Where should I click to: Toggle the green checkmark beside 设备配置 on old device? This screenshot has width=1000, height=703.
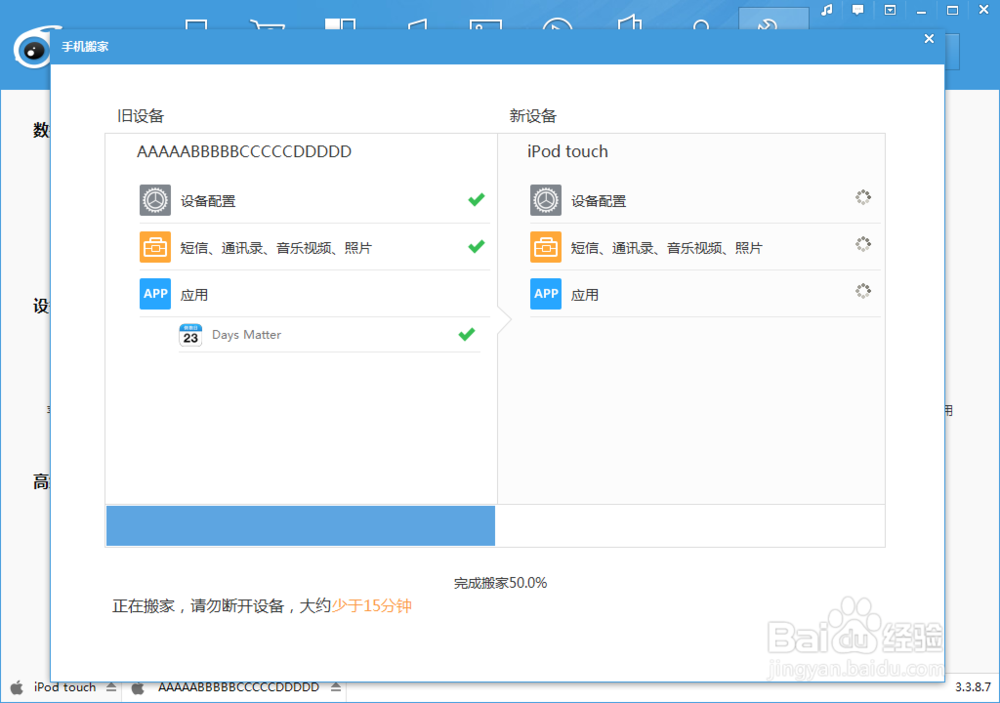click(477, 199)
